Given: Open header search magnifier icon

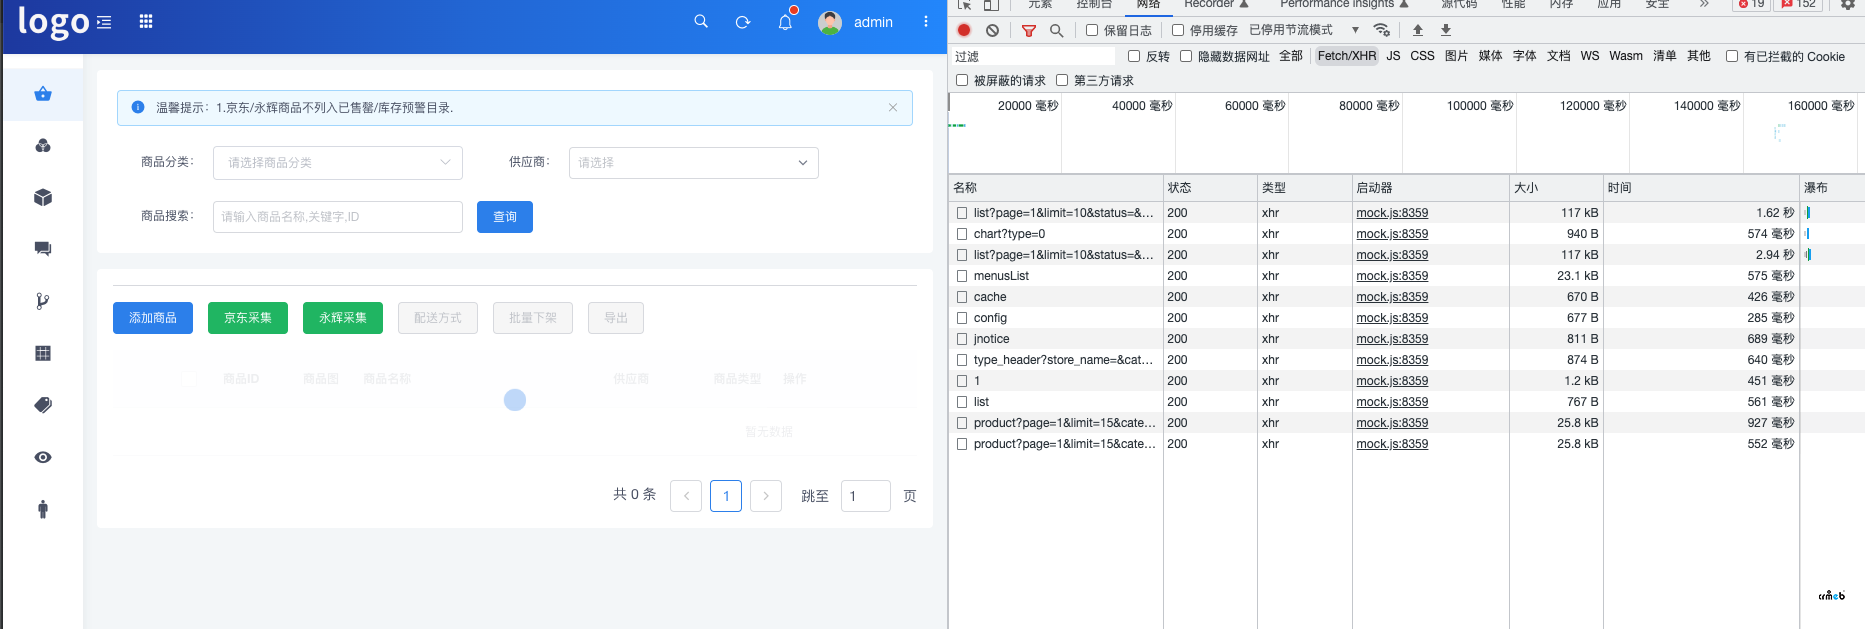Looking at the screenshot, I should (701, 21).
